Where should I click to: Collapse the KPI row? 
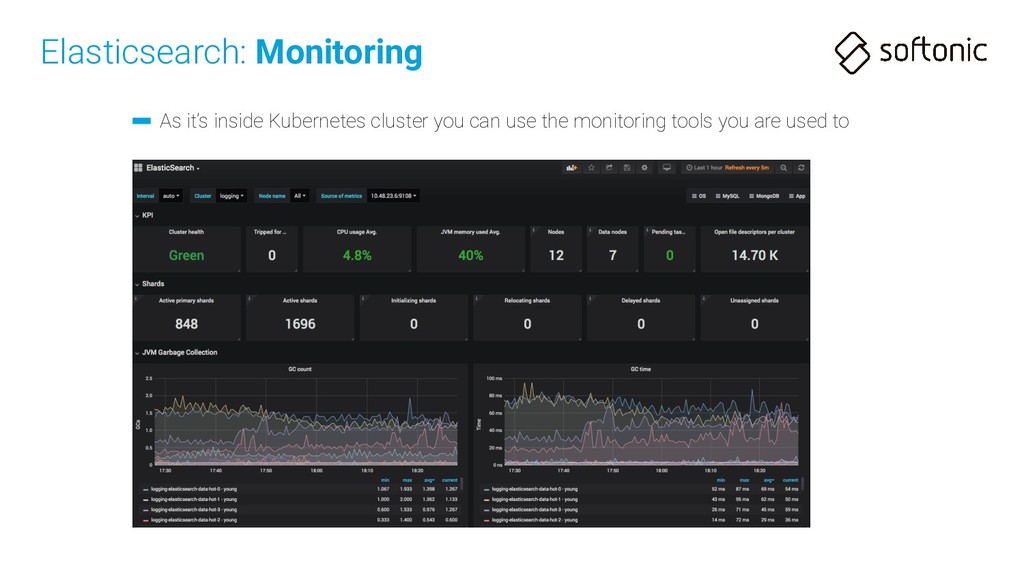coord(144,216)
